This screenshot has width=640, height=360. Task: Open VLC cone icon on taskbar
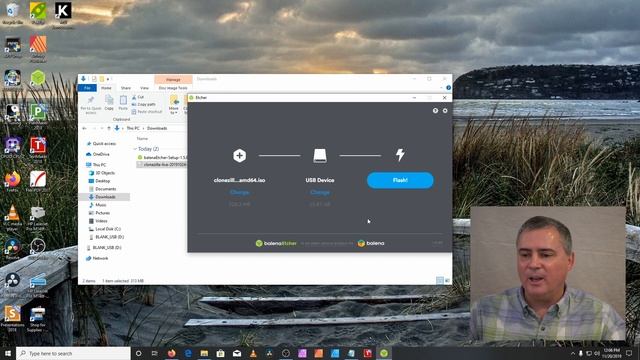click(253, 353)
